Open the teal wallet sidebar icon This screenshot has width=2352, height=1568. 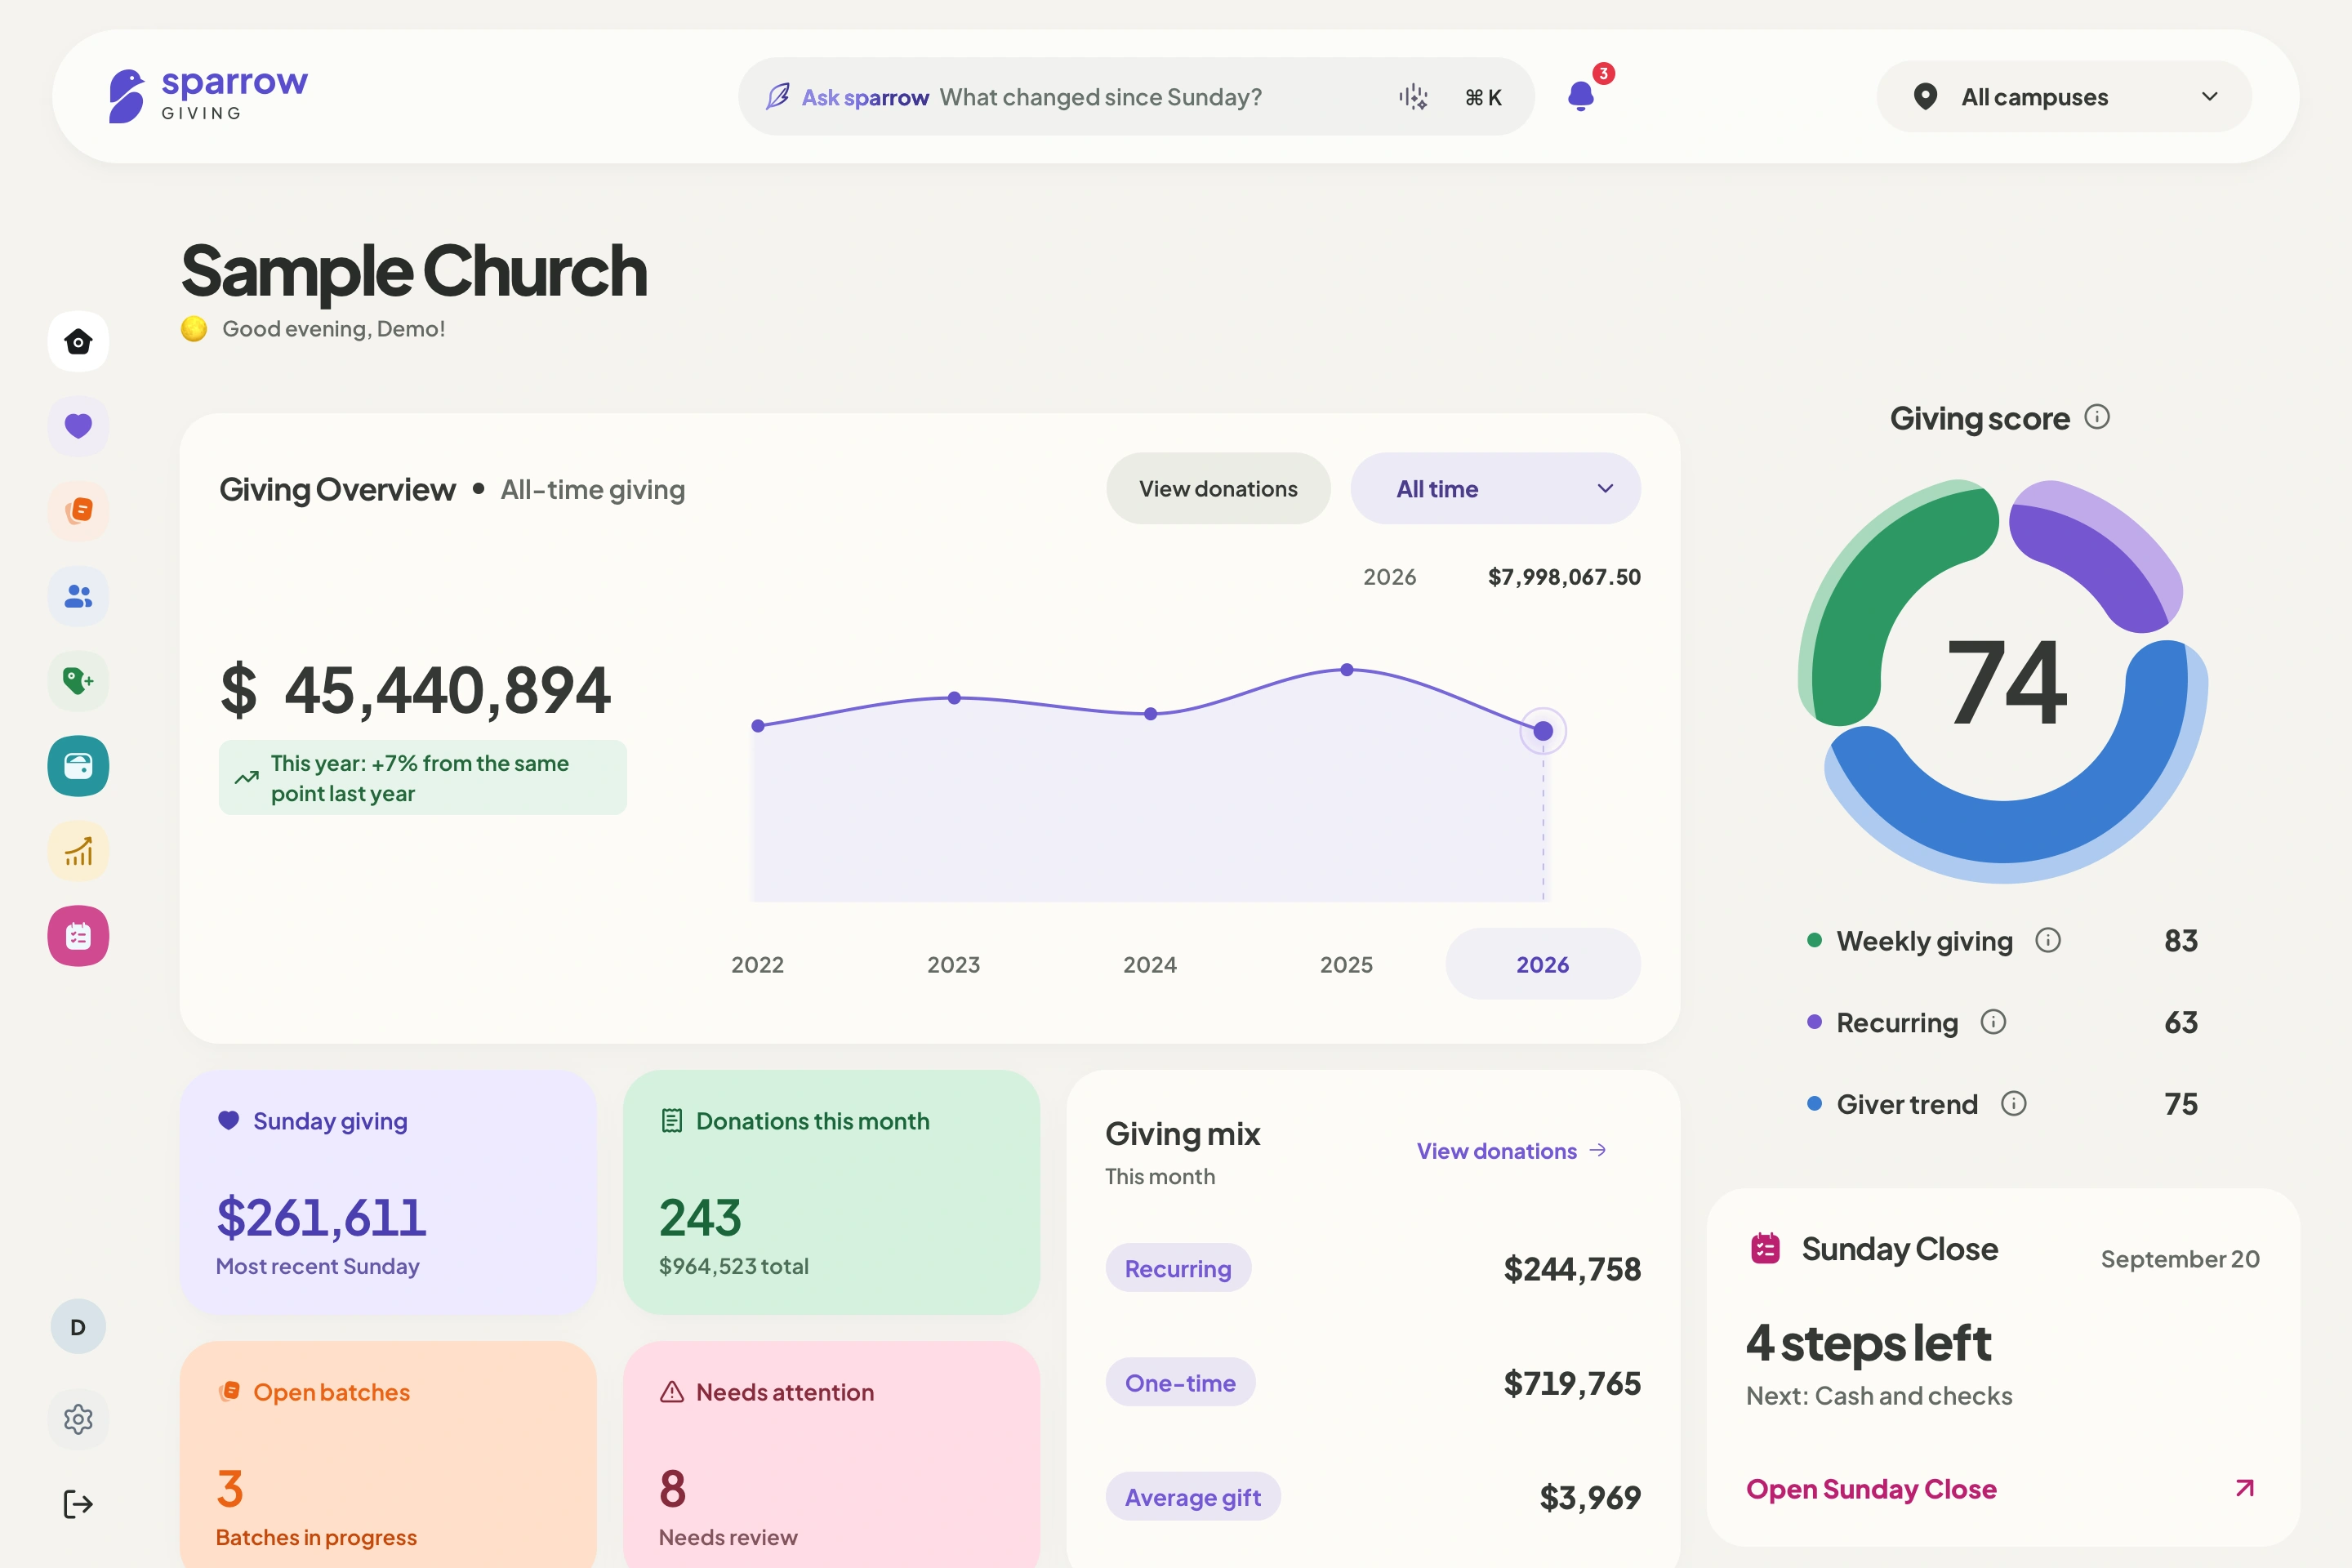point(78,766)
